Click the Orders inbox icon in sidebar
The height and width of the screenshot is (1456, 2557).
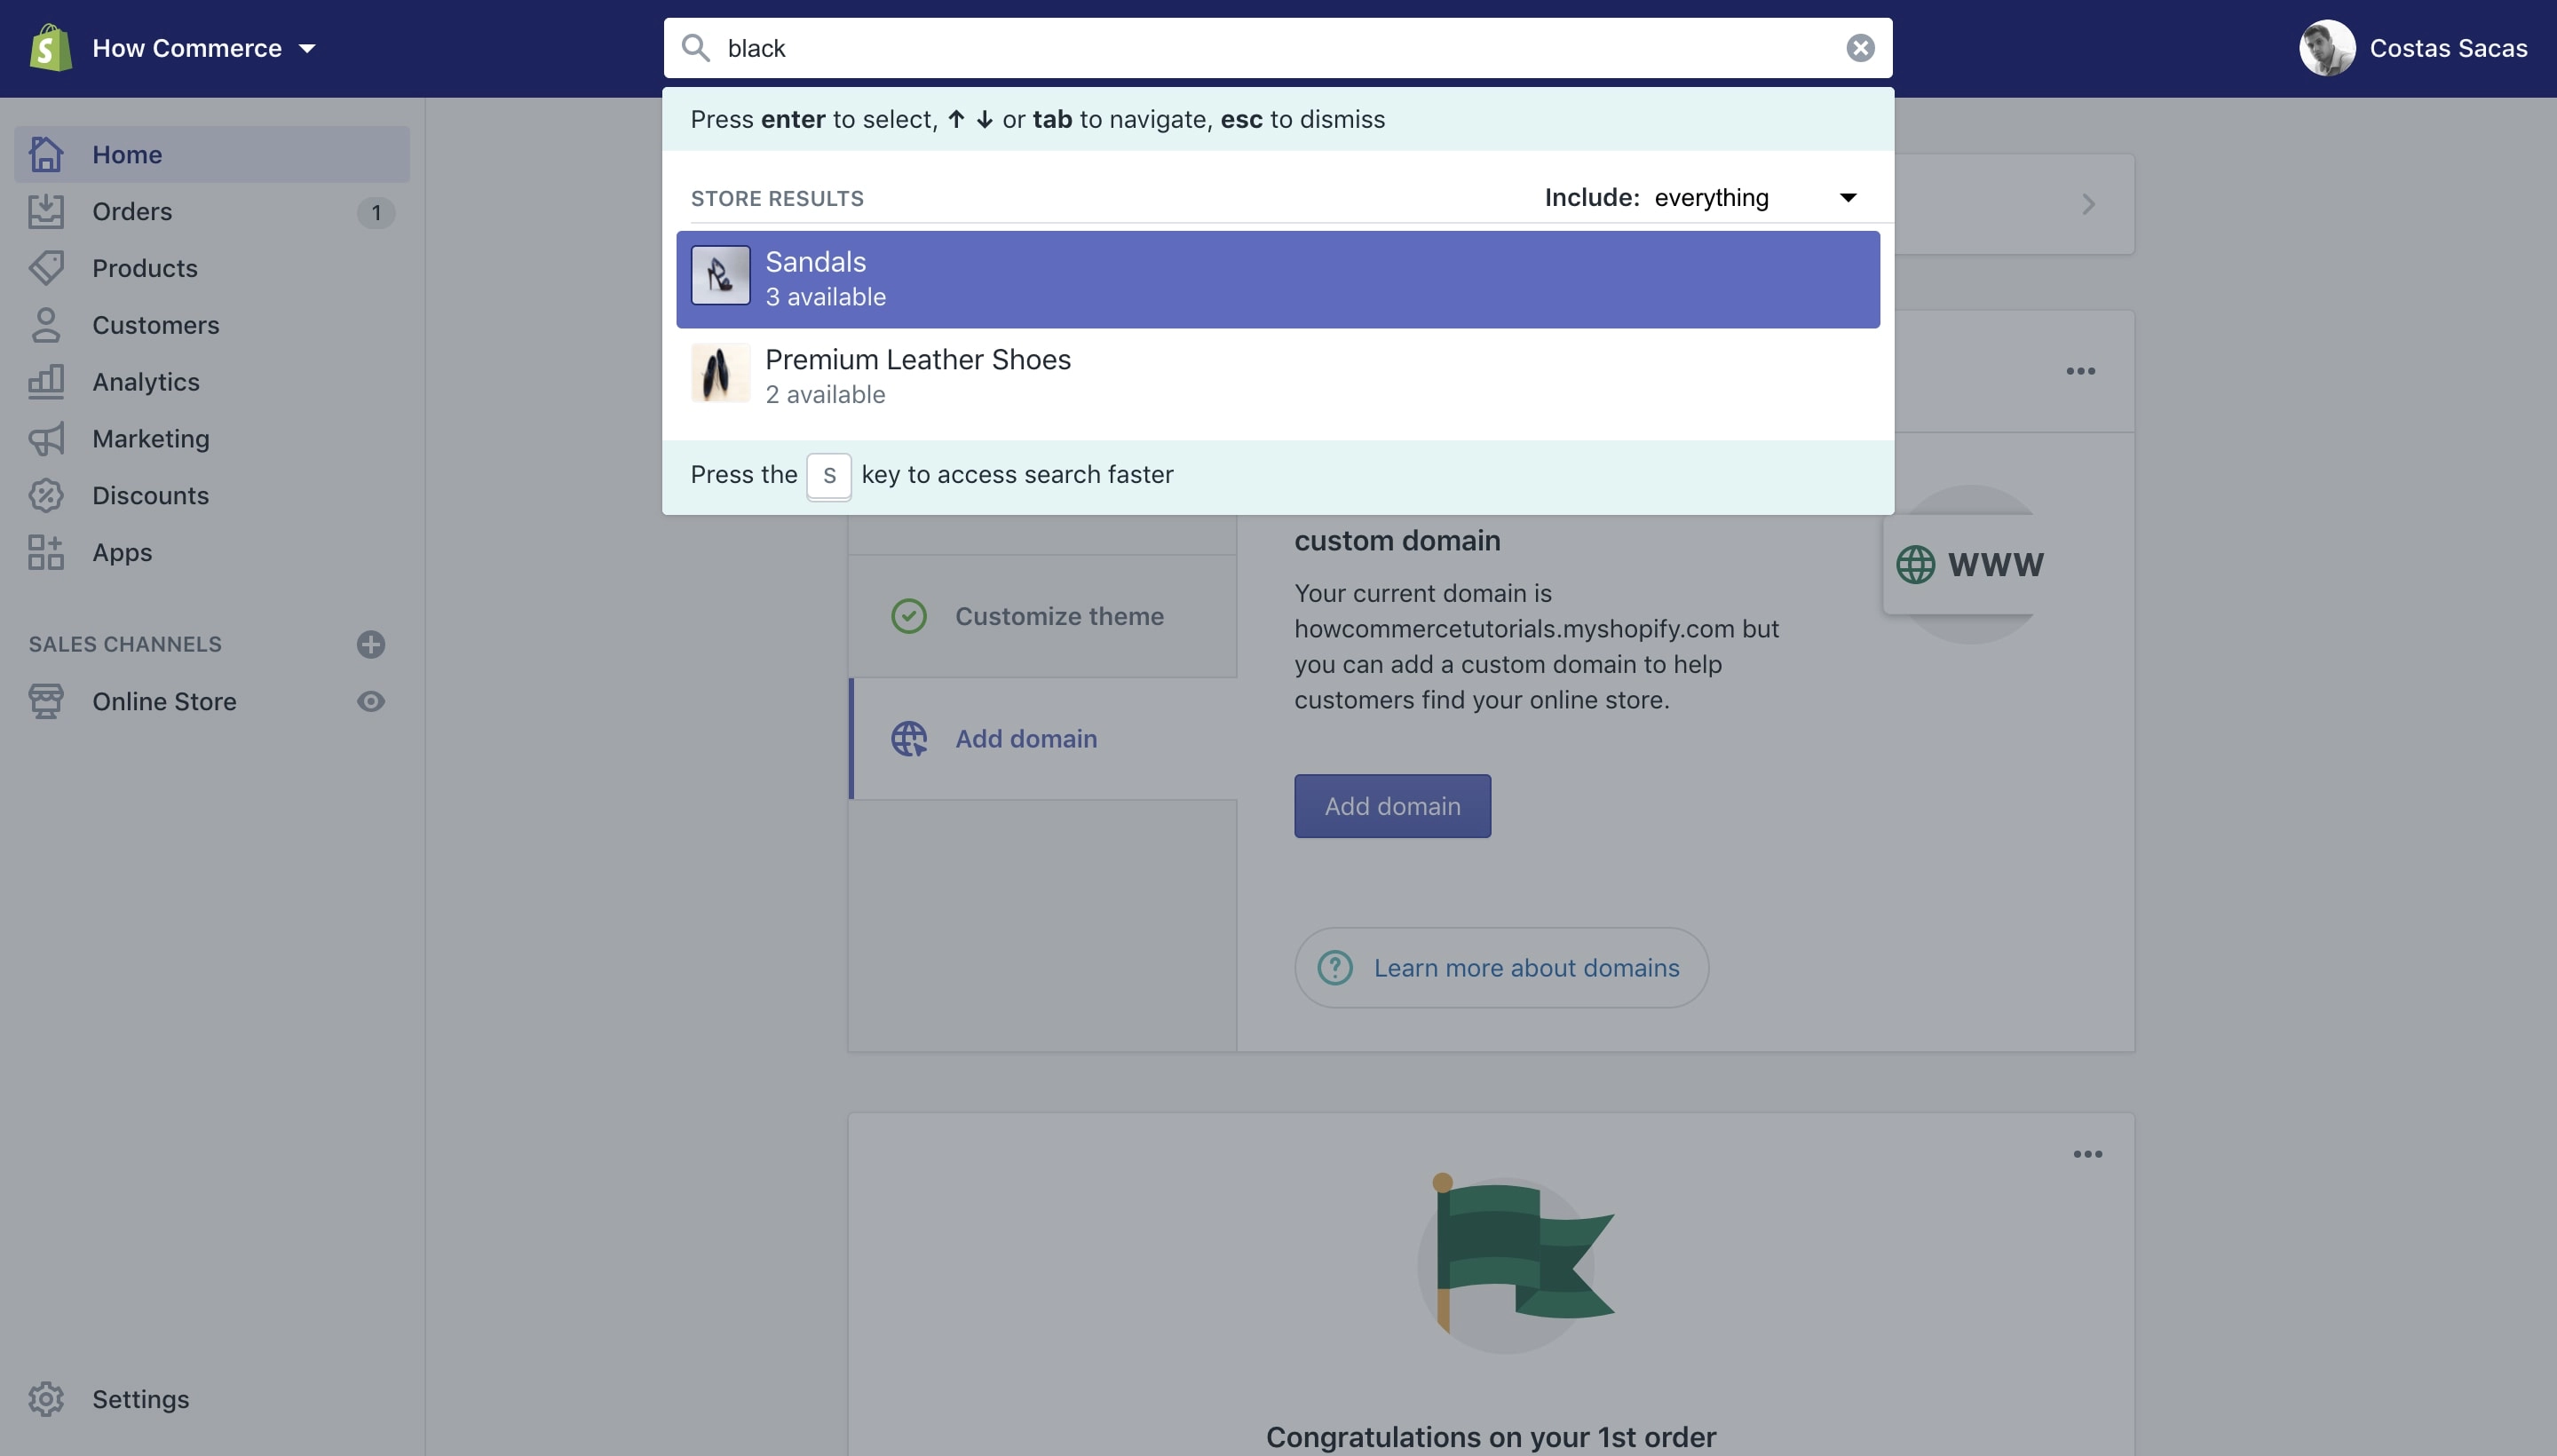point(46,211)
